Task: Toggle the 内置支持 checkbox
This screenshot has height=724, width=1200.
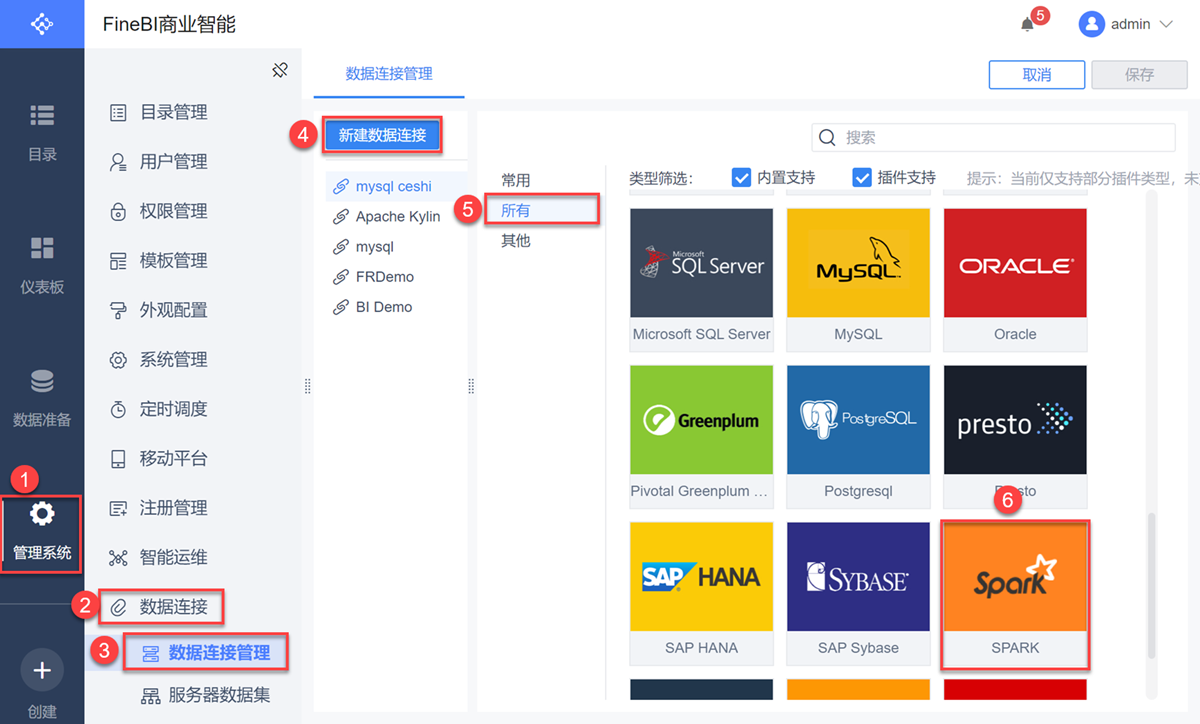Action: tap(741, 177)
